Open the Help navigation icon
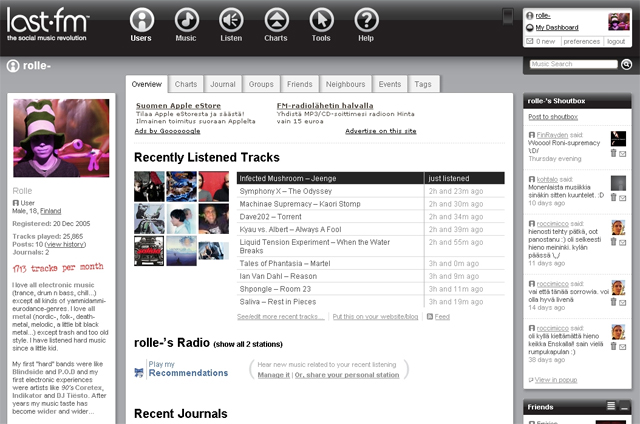 366,20
